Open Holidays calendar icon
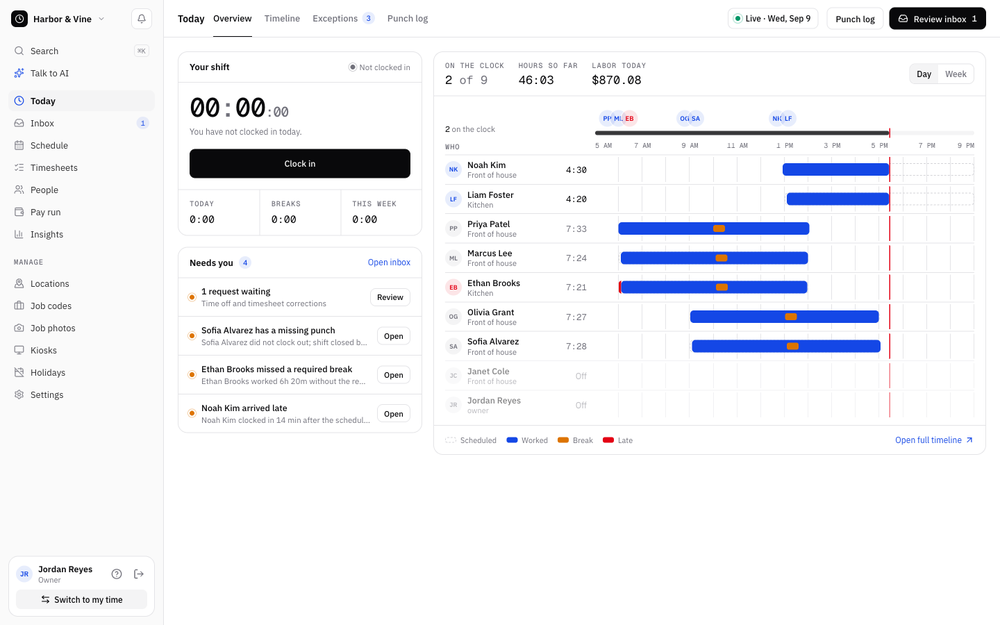This screenshot has height=625, width=1000. (19, 373)
